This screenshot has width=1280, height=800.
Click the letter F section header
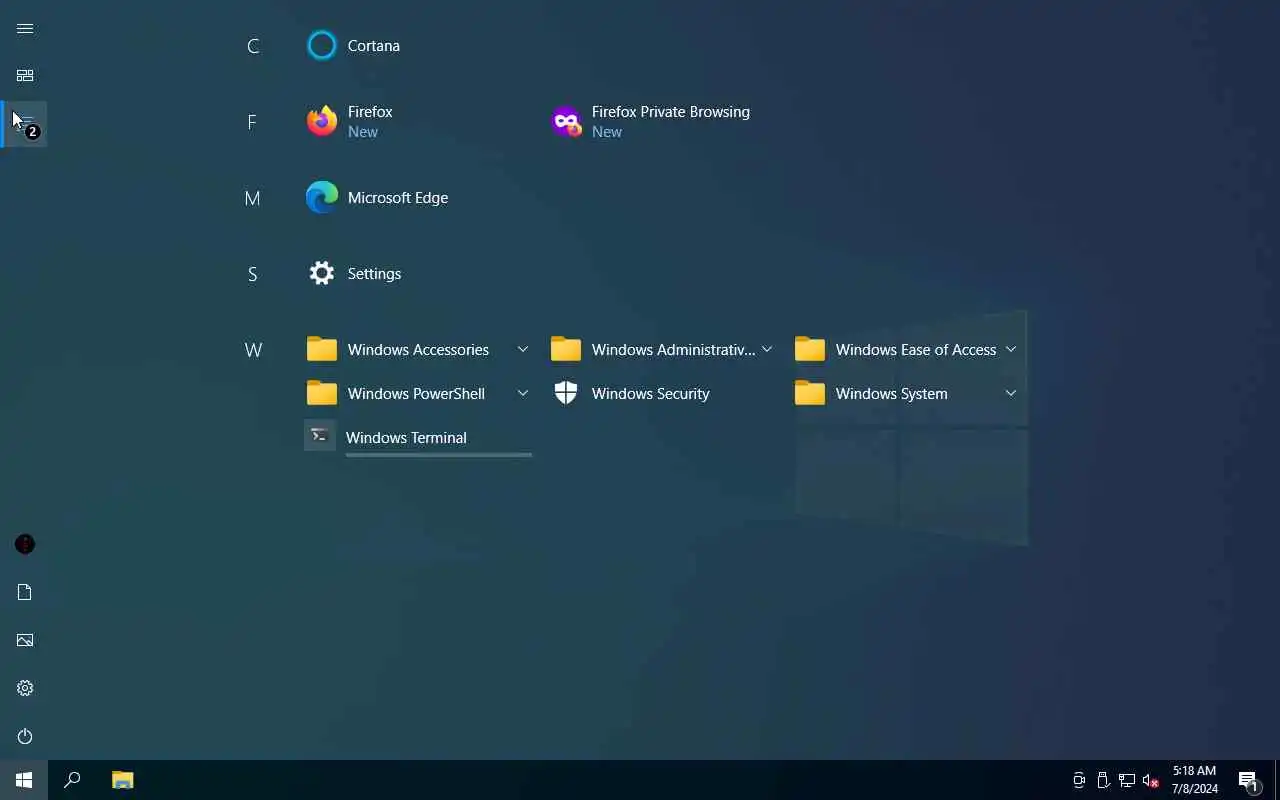click(253, 122)
